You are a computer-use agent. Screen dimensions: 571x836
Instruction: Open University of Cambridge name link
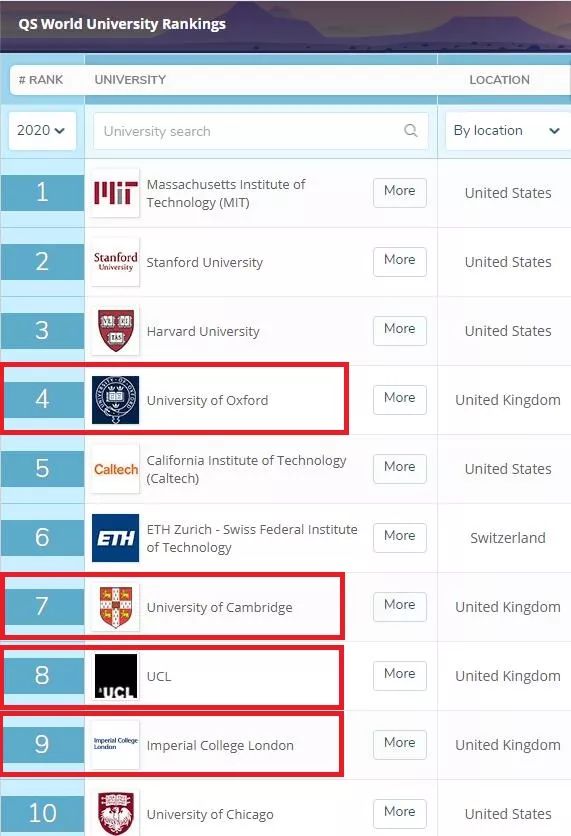click(220, 607)
